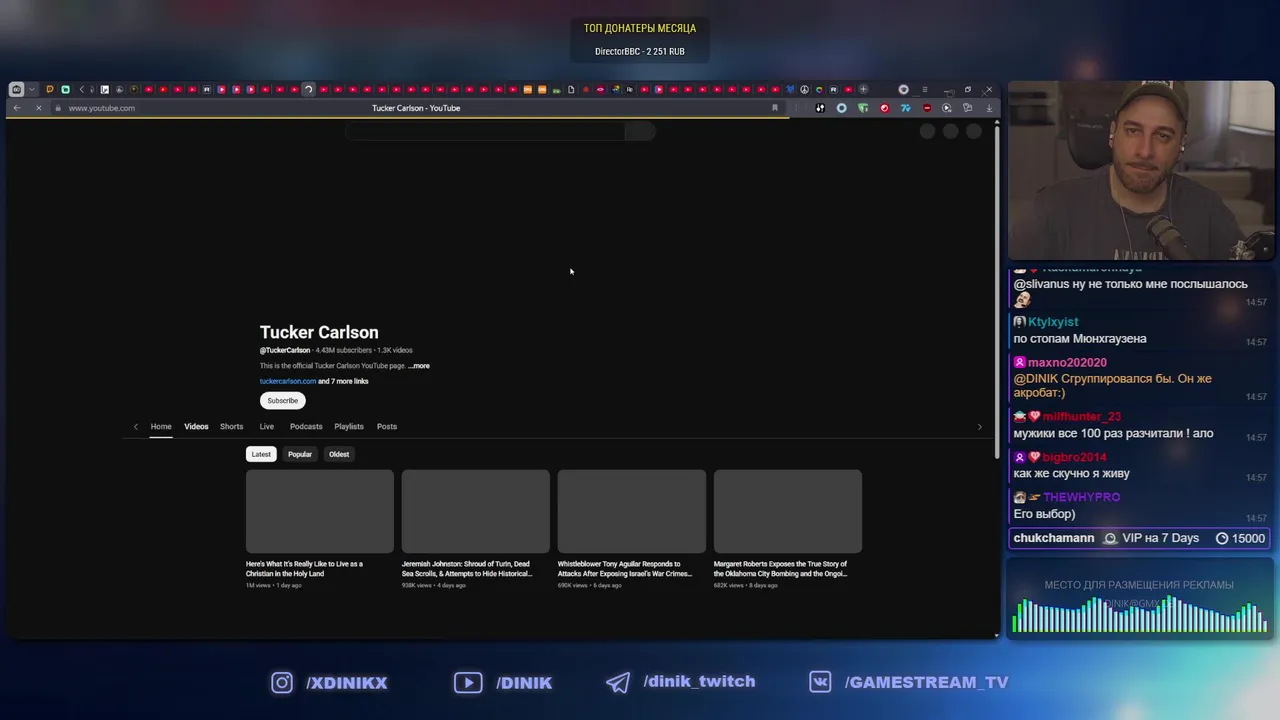Focus the www.youtube.com address field
This screenshot has height=720, width=1280.
pos(102,108)
